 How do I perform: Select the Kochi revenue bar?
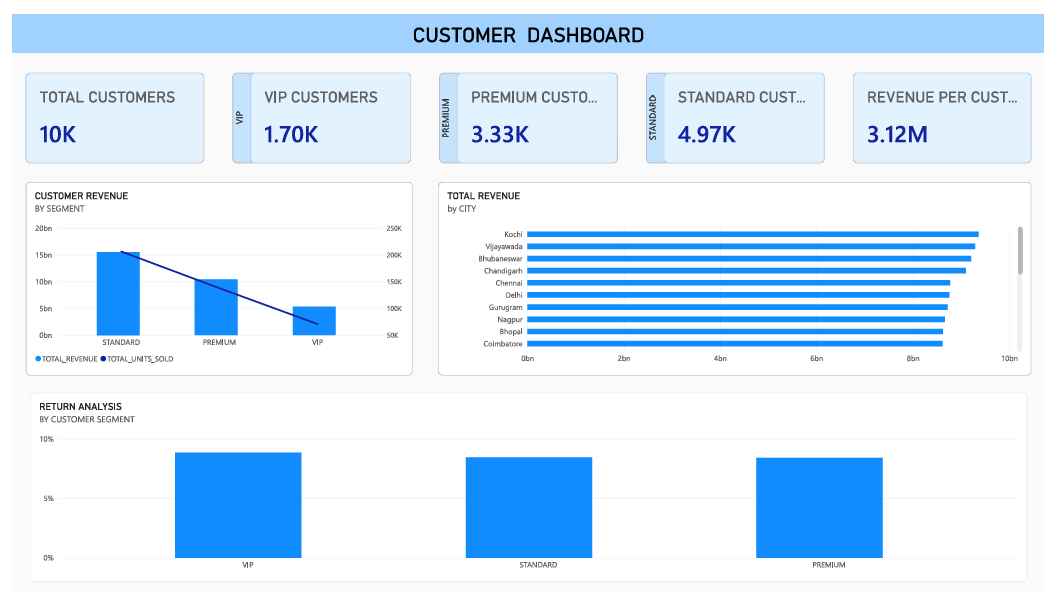click(752, 234)
